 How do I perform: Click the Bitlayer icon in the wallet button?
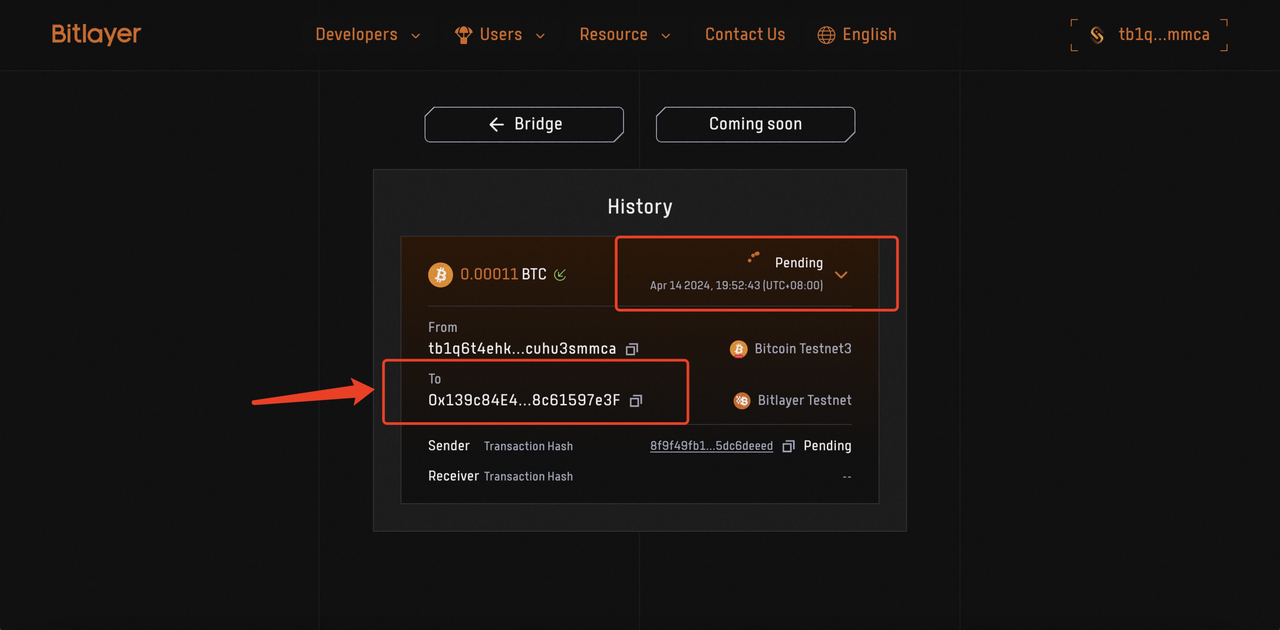1096,34
